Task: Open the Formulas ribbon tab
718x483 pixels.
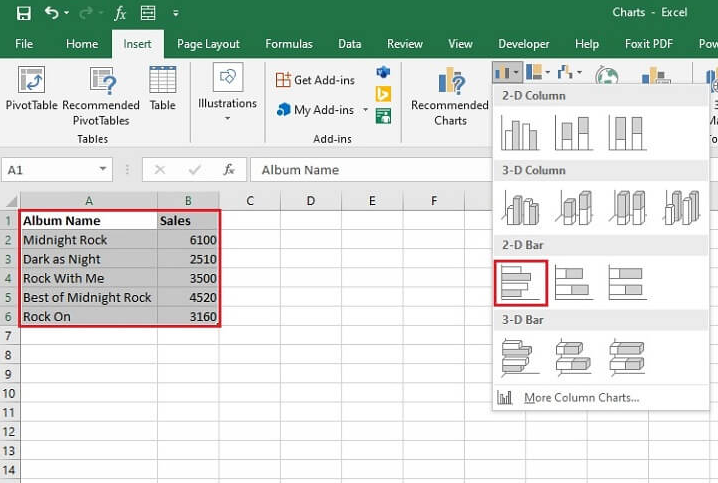Action: click(x=289, y=44)
